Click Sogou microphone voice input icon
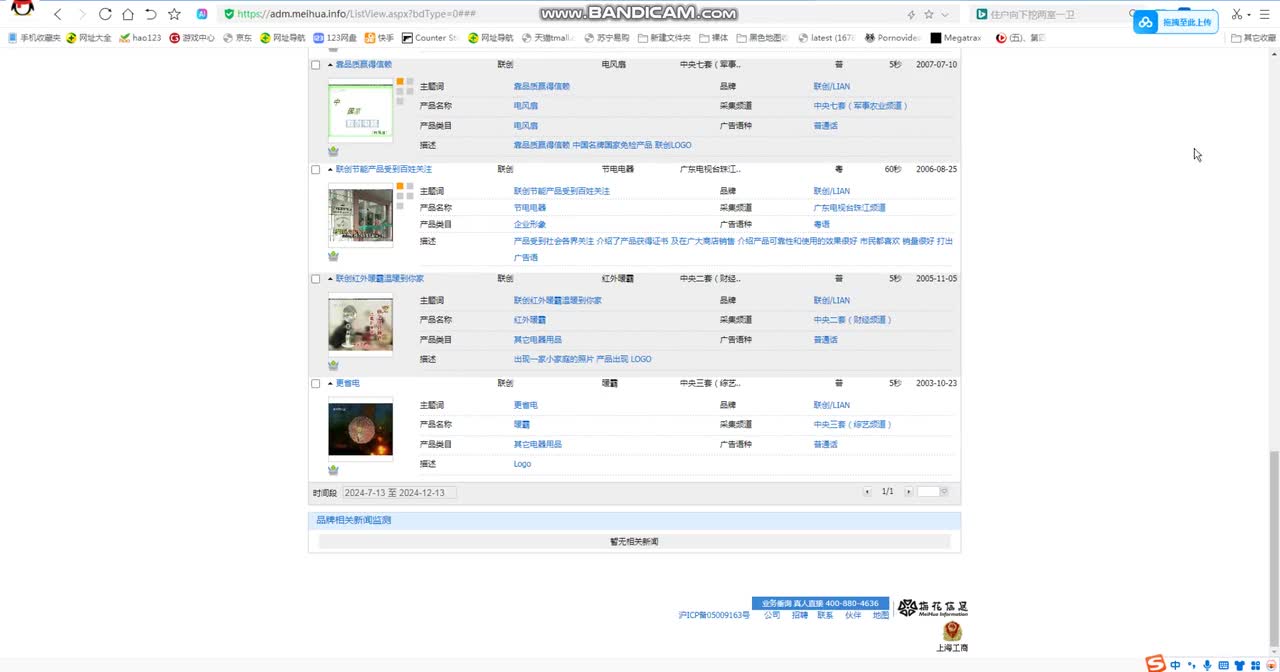Image resolution: width=1280 pixels, height=672 pixels. 1207,665
